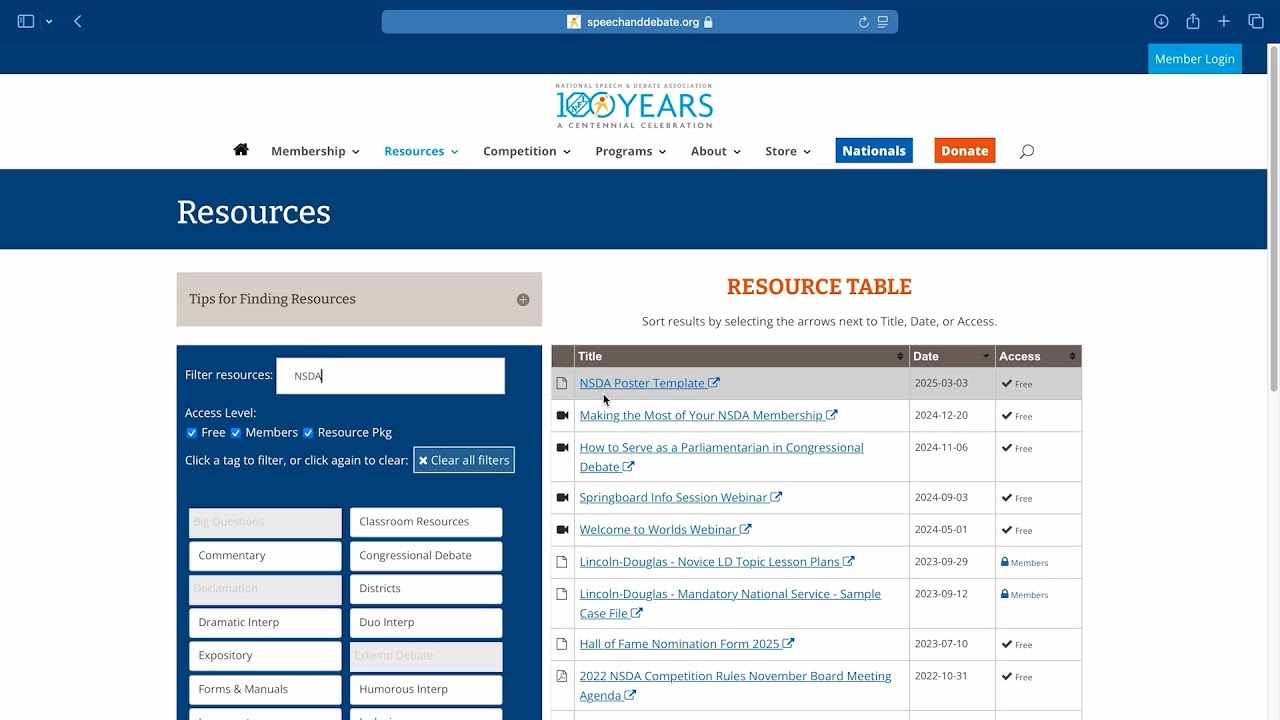Open the Competition dropdown menu
Screen dimensions: 1280x720
(527, 151)
